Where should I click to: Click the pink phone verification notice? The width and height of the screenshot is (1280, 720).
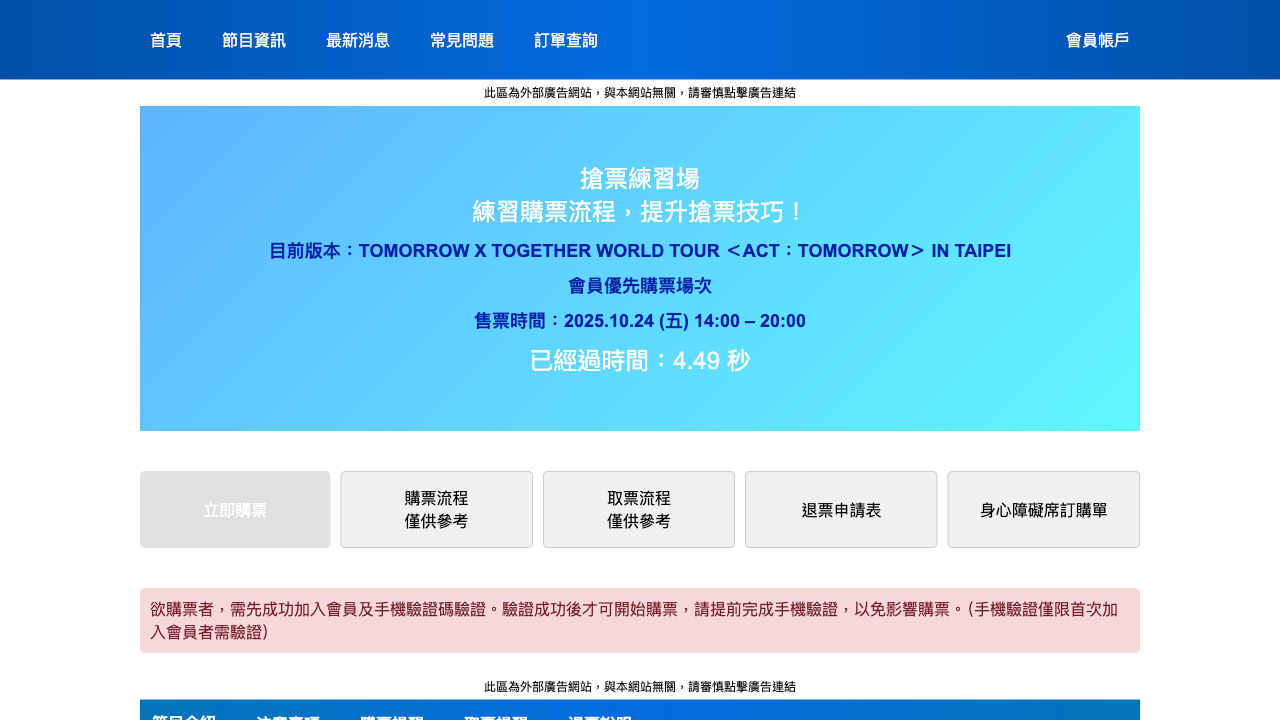(640, 620)
